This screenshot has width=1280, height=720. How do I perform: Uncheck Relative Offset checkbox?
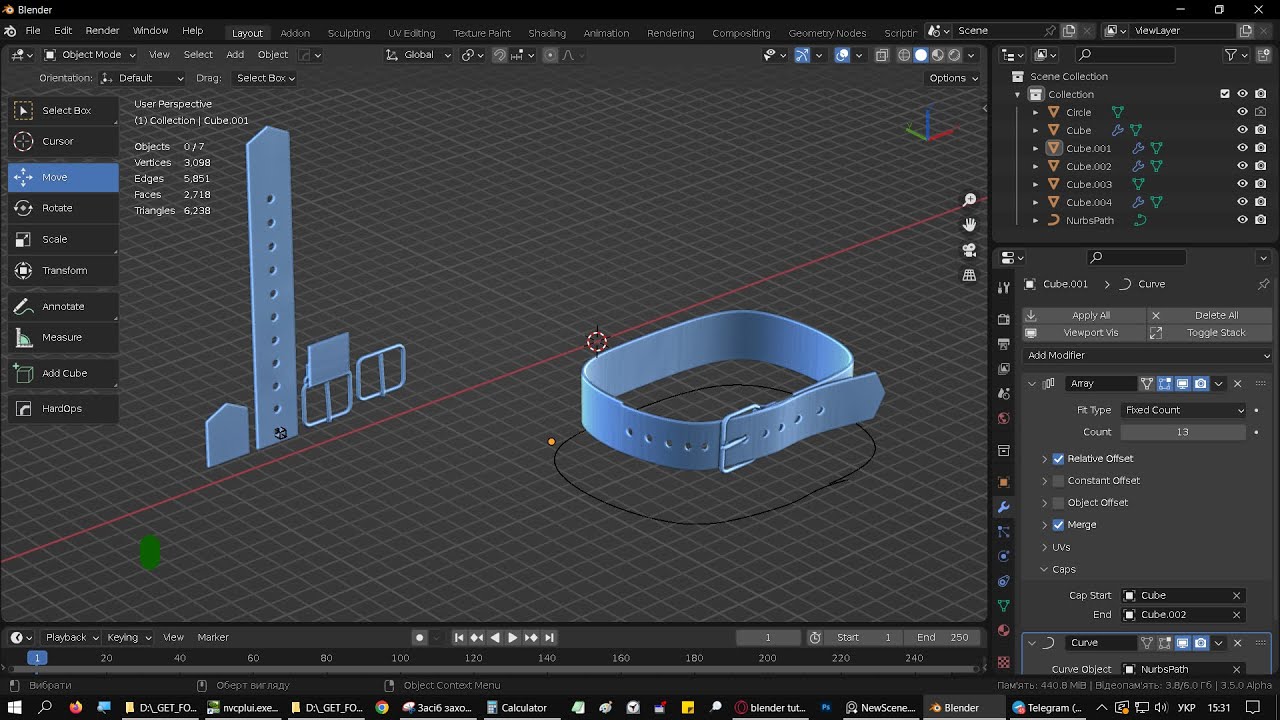[x=1059, y=458]
